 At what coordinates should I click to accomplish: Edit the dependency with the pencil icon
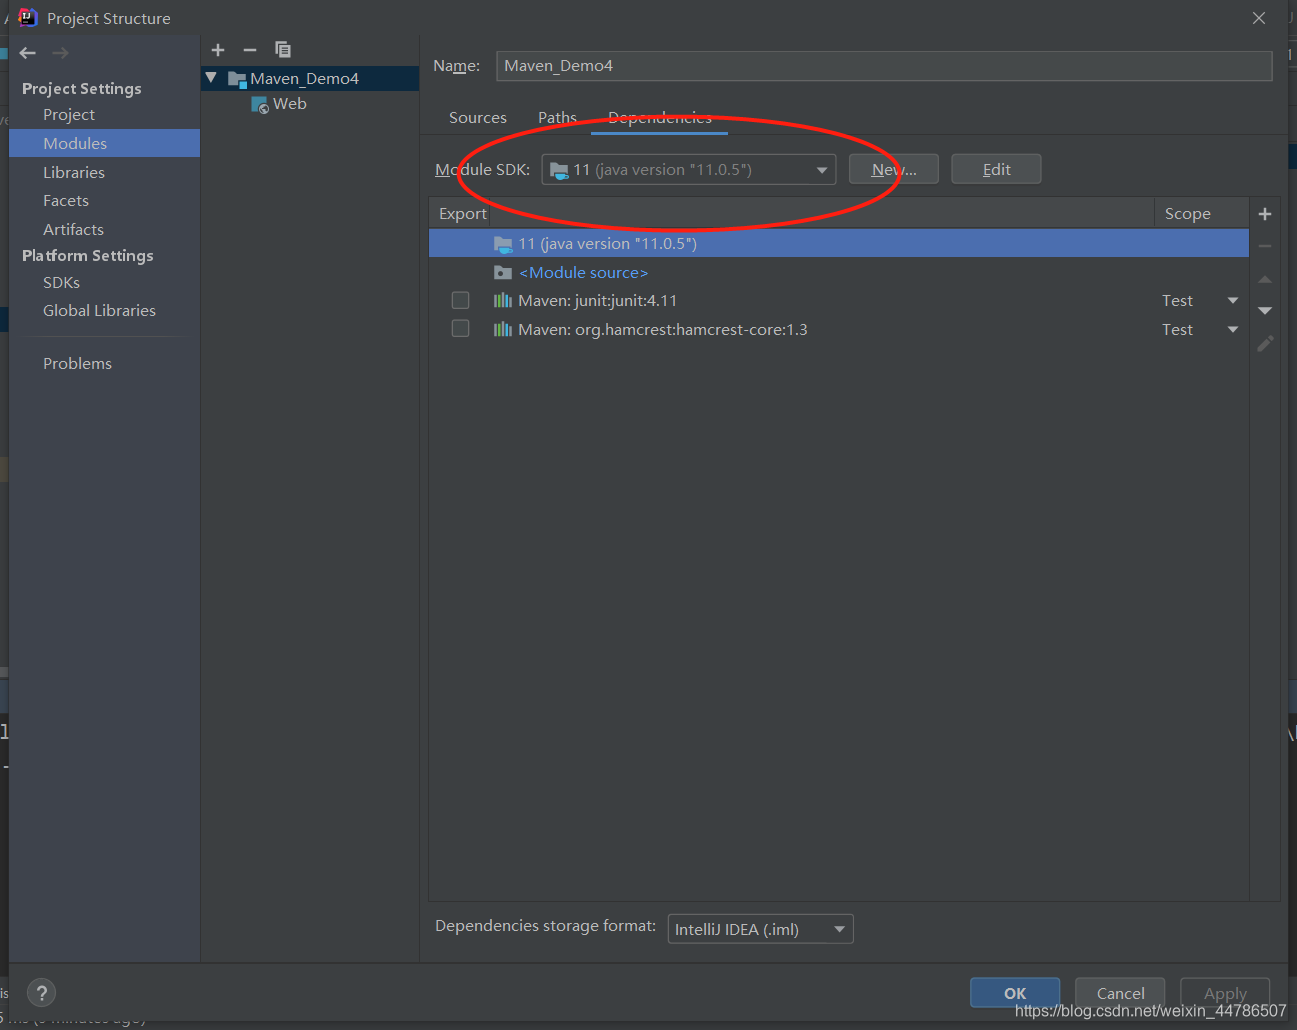pos(1265,344)
